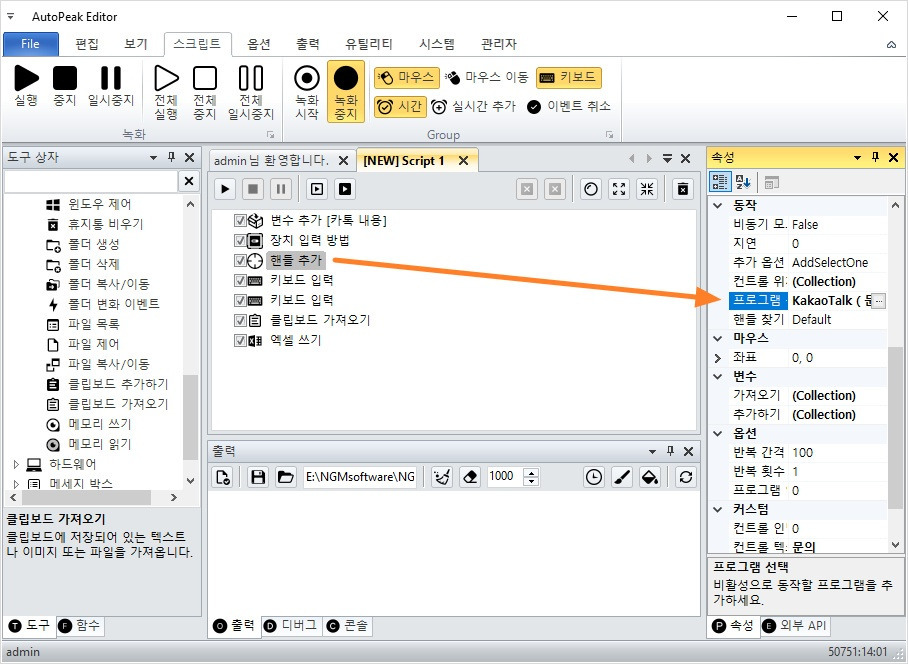Click the output paint bucket icon
The width and height of the screenshot is (908, 664).
click(x=650, y=477)
